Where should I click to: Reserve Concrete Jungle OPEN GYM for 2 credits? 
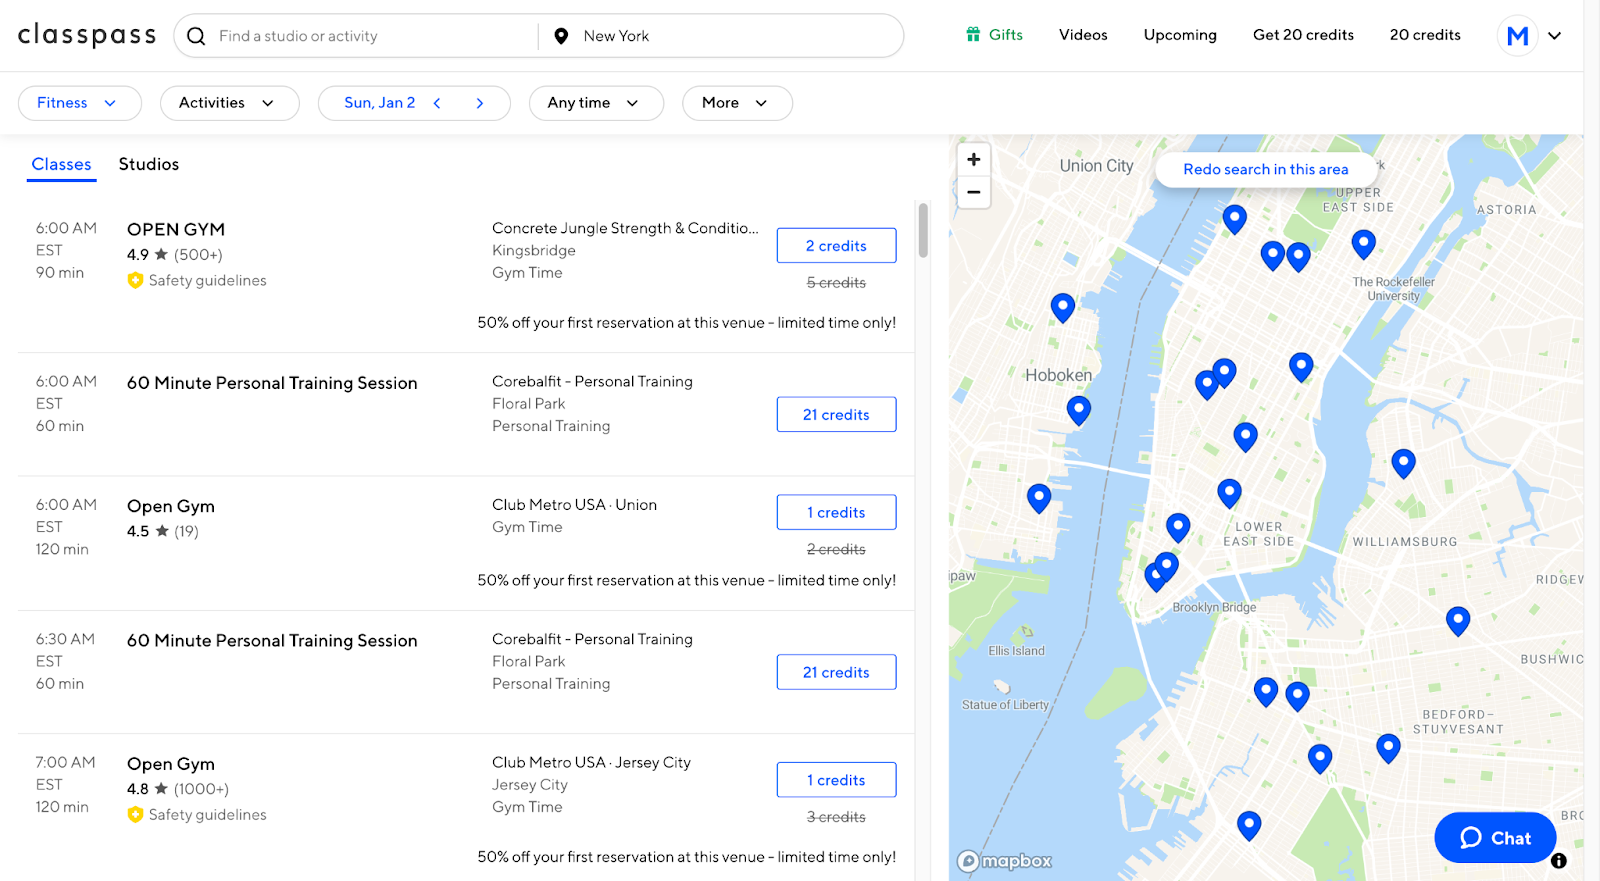pyautogui.click(x=836, y=246)
